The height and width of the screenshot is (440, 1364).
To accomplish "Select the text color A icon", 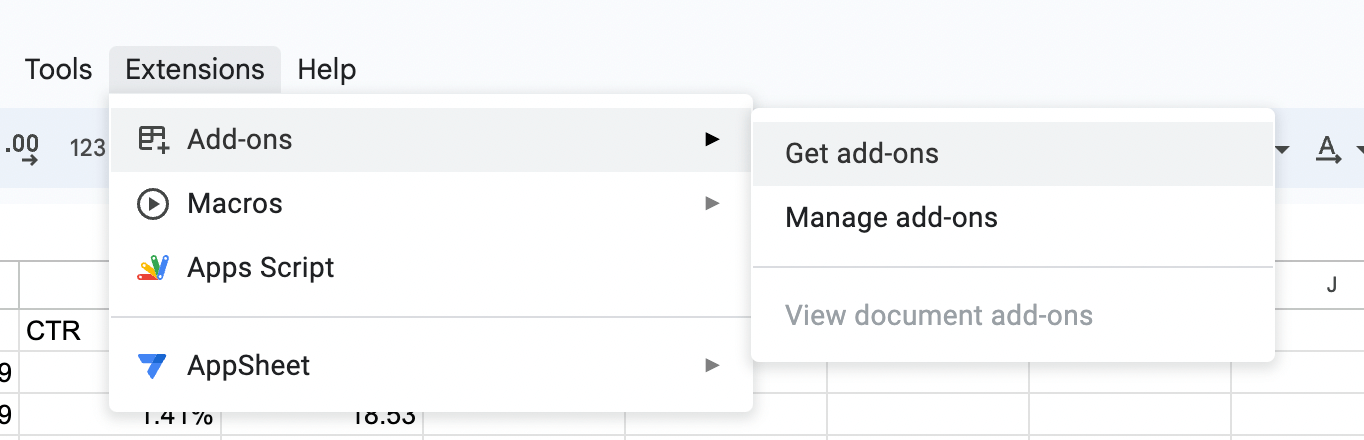I will pyautogui.click(x=1328, y=150).
